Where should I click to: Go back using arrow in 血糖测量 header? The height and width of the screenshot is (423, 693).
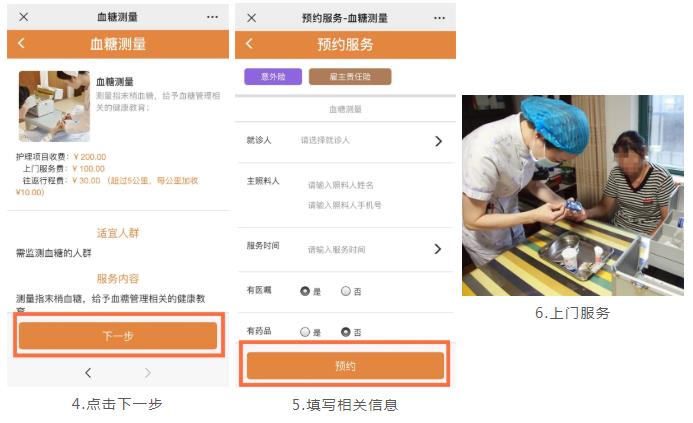21,43
